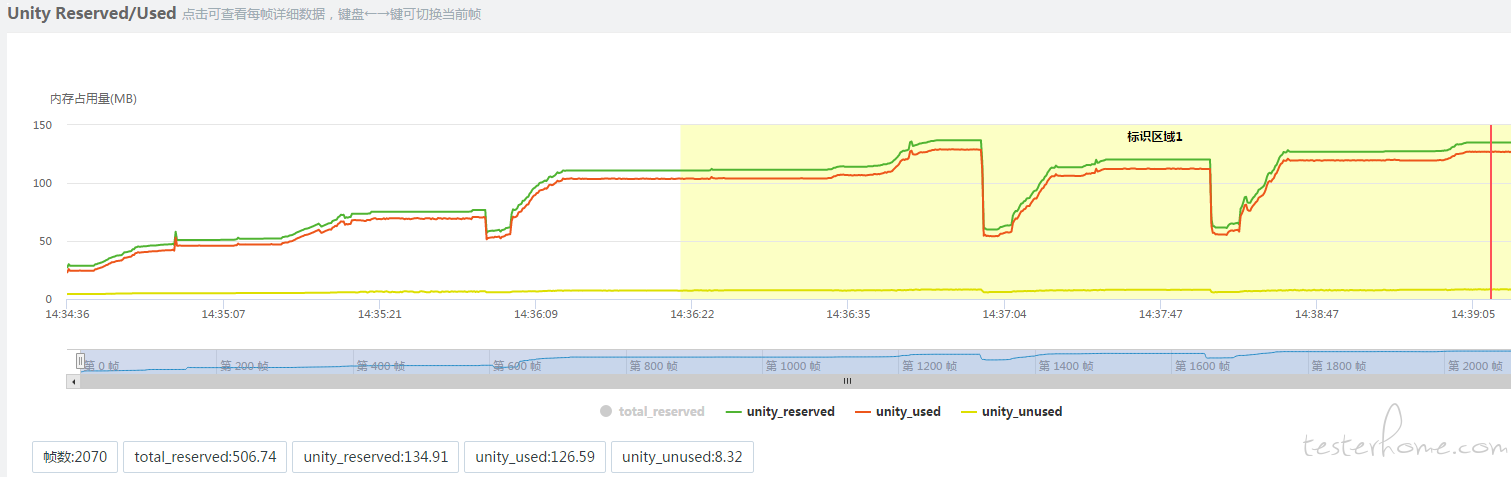
Task: Click the horizontal scrollbar grip below the navigator
Action: coord(847,381)
